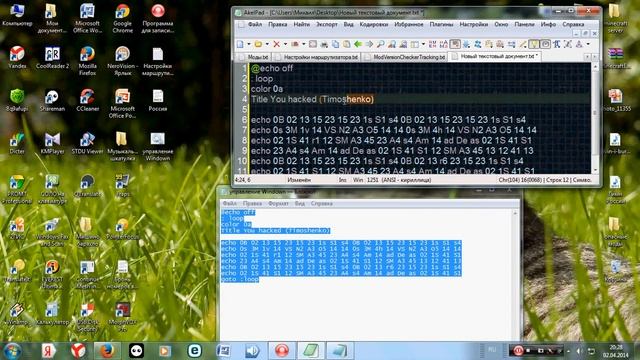Open the CCleaner desktop shortcut
This screenshot has height=360, width=640.
tap(87, 100)
